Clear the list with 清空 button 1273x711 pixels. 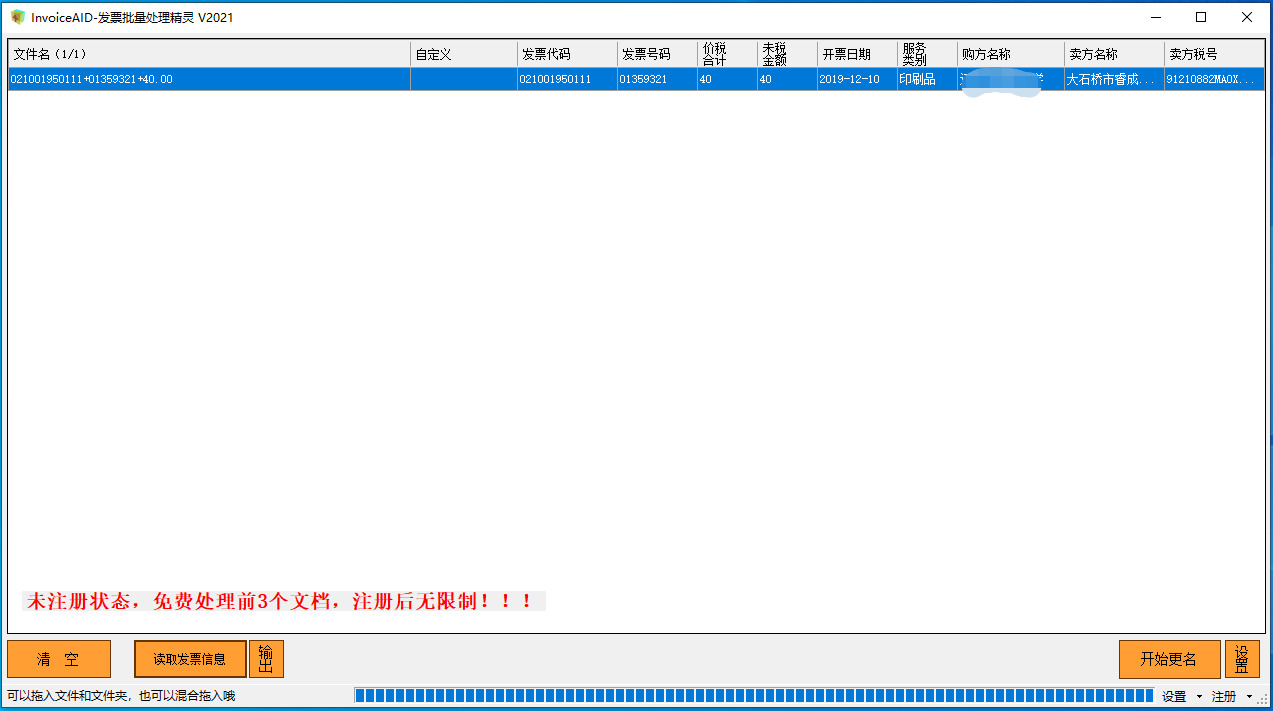59,659
